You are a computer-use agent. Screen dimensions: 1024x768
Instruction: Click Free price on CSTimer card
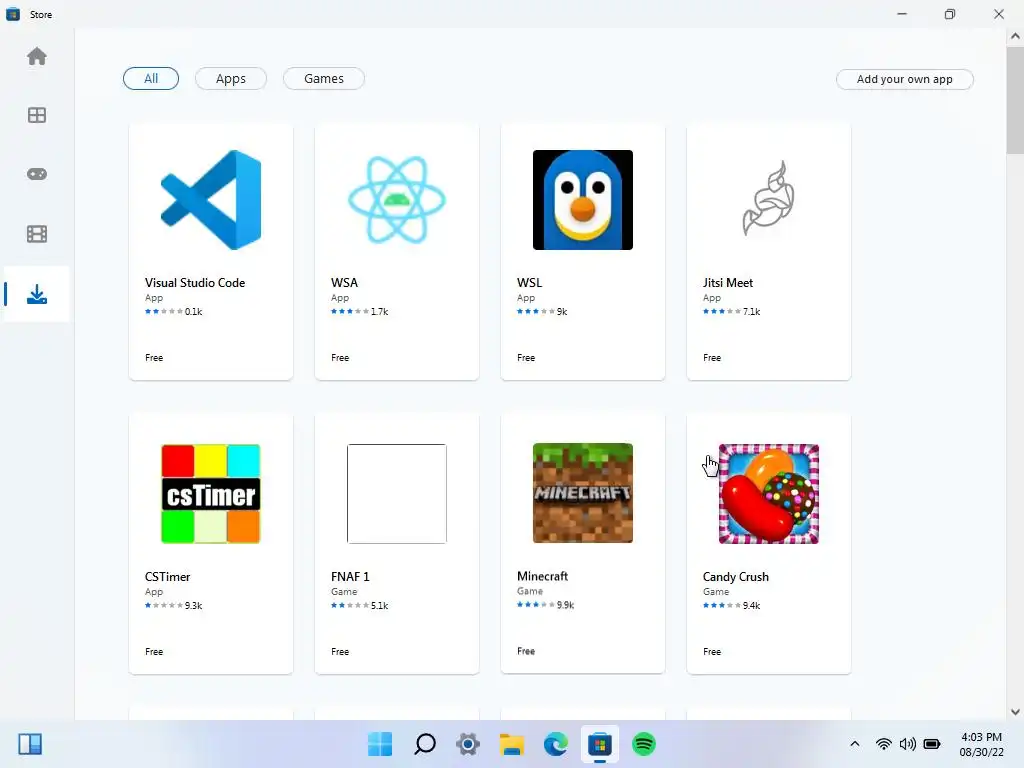(154, 652)
